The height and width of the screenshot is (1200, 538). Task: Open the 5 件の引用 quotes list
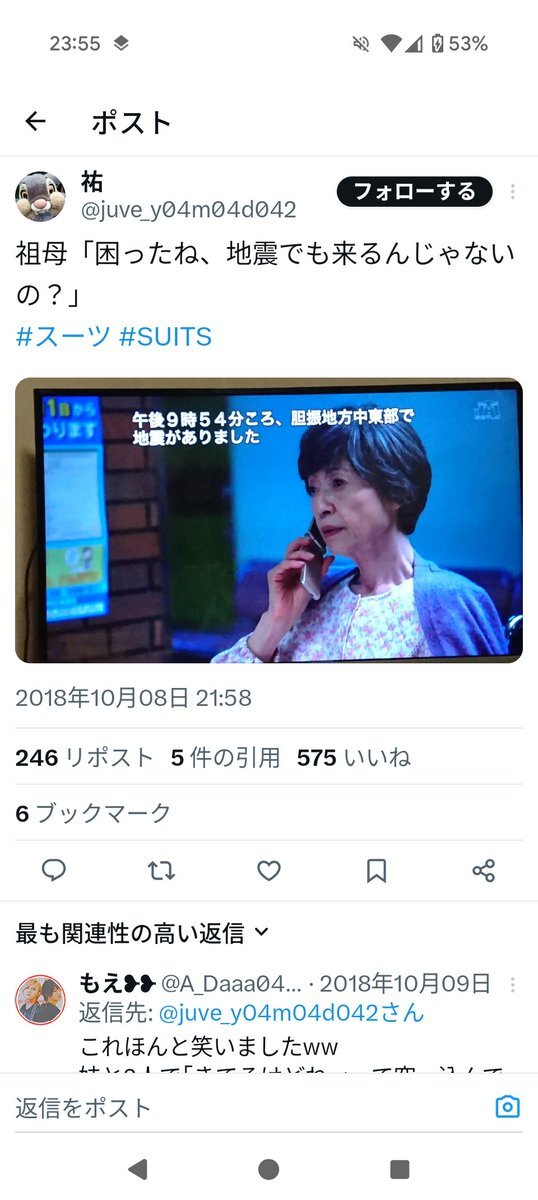click(x=225, y=759)
